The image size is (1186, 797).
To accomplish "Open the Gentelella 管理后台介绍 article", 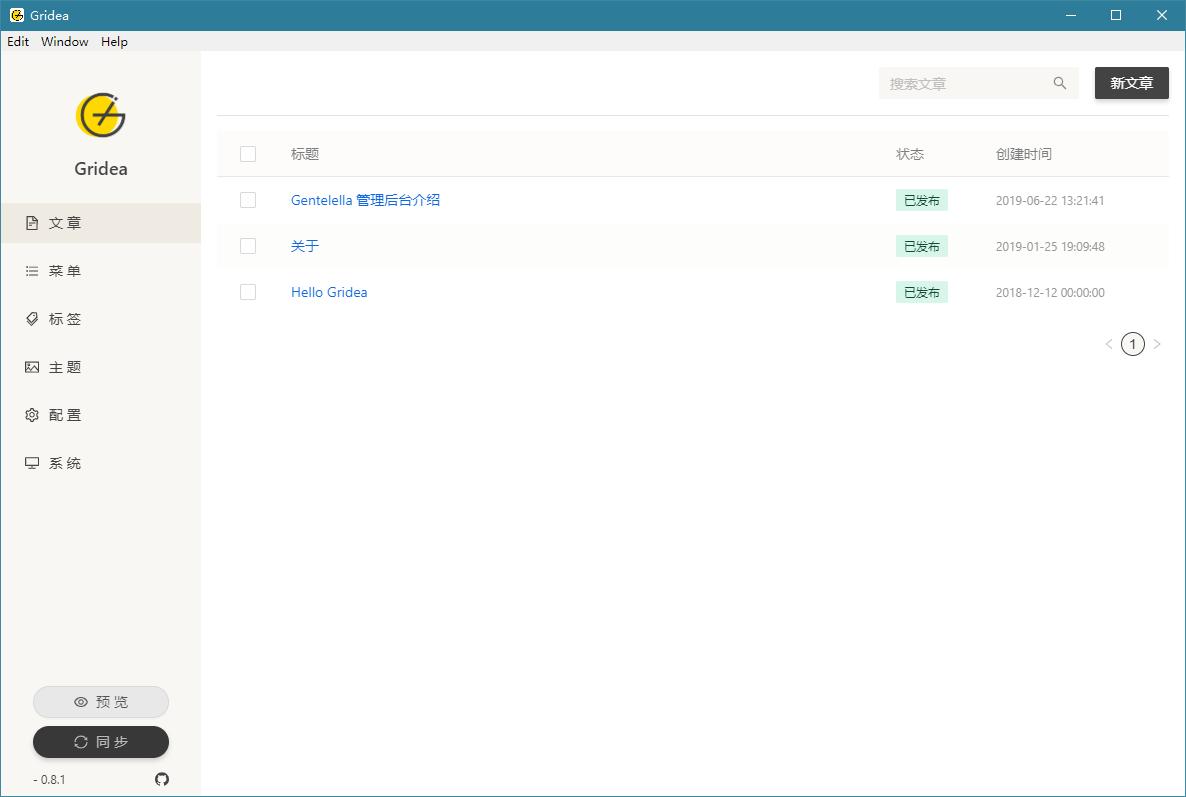I will 365,200.
